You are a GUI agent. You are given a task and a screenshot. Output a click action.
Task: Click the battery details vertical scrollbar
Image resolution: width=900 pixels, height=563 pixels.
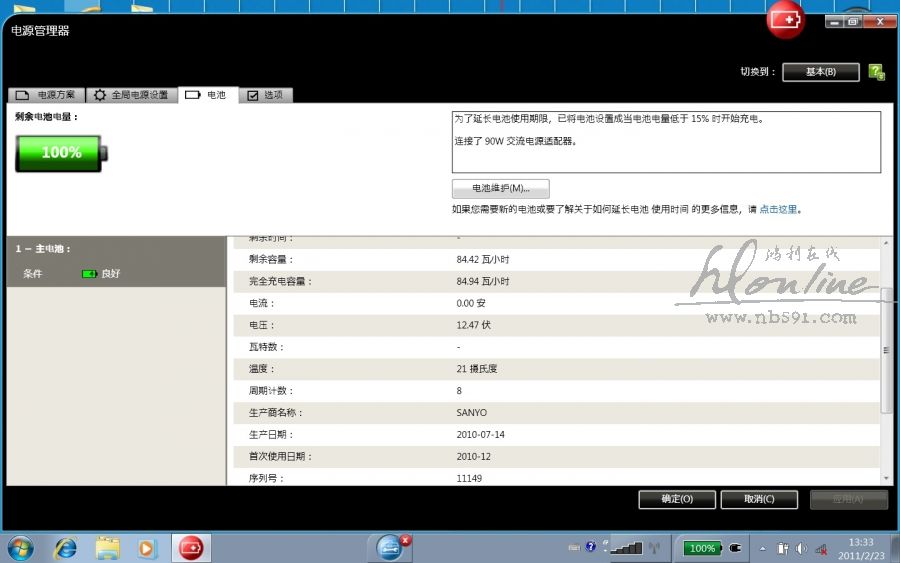pyautogui.click(x=886, y=350)
